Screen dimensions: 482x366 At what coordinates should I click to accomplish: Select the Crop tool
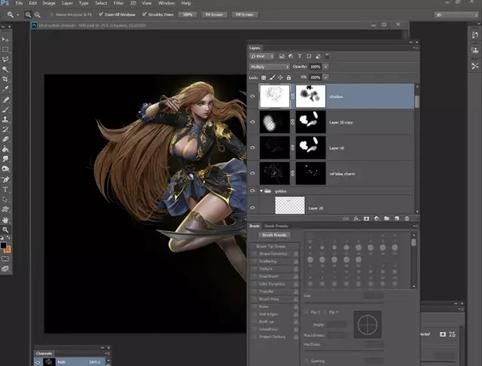point(5,79)
